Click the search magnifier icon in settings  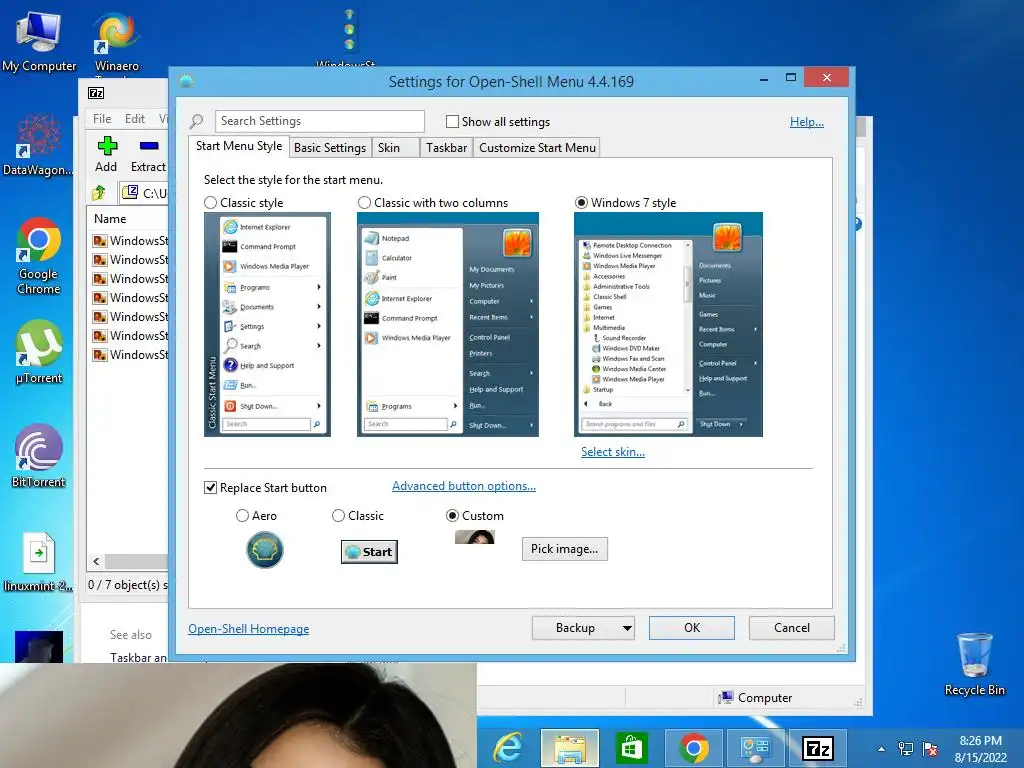click(x=196, y=121)
